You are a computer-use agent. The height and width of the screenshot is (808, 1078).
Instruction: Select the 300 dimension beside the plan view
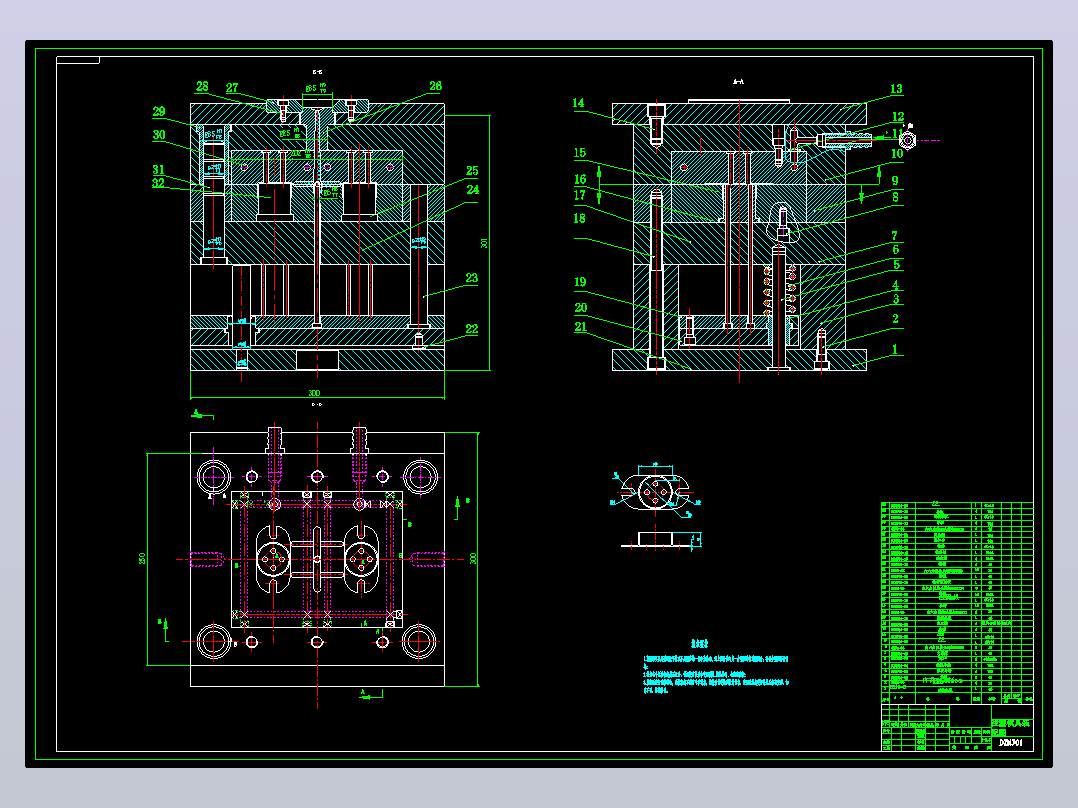point(473,558)
